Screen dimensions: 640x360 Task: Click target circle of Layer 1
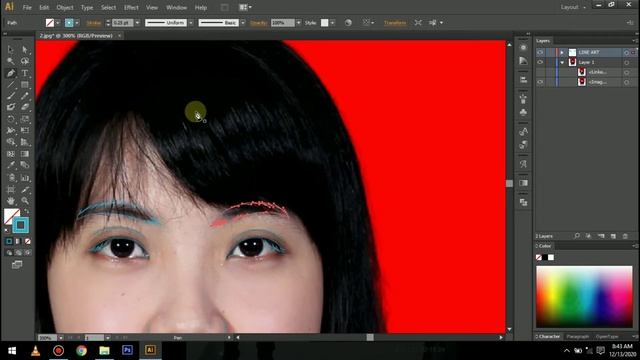click(627, 62)
